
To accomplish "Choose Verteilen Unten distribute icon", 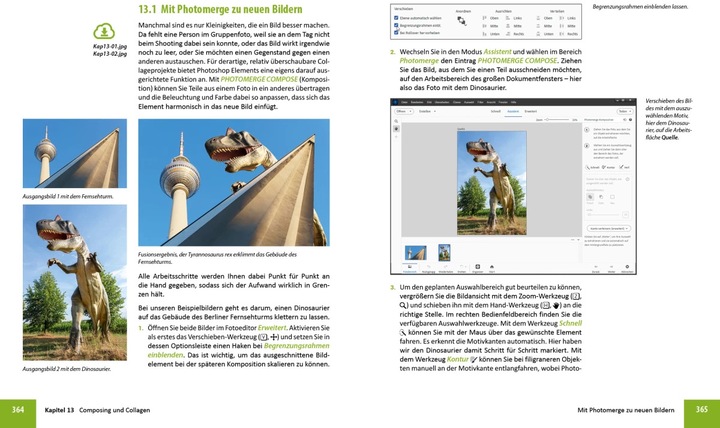I will (x=538, y=34).
